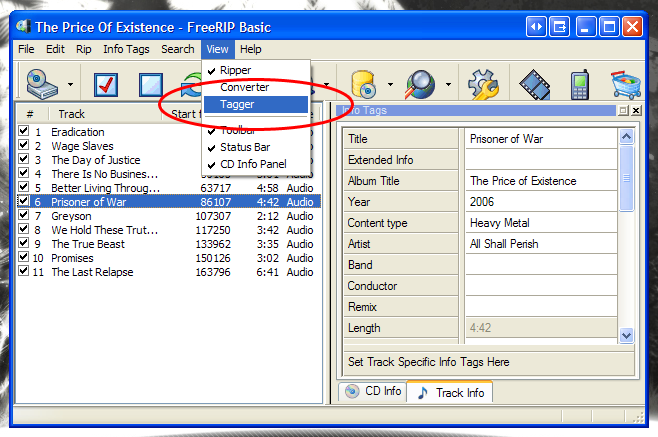This screenshot has width=658, height=437.
Task: Click the select all tracks checkmark icon
Action: [x=106, y=84]
